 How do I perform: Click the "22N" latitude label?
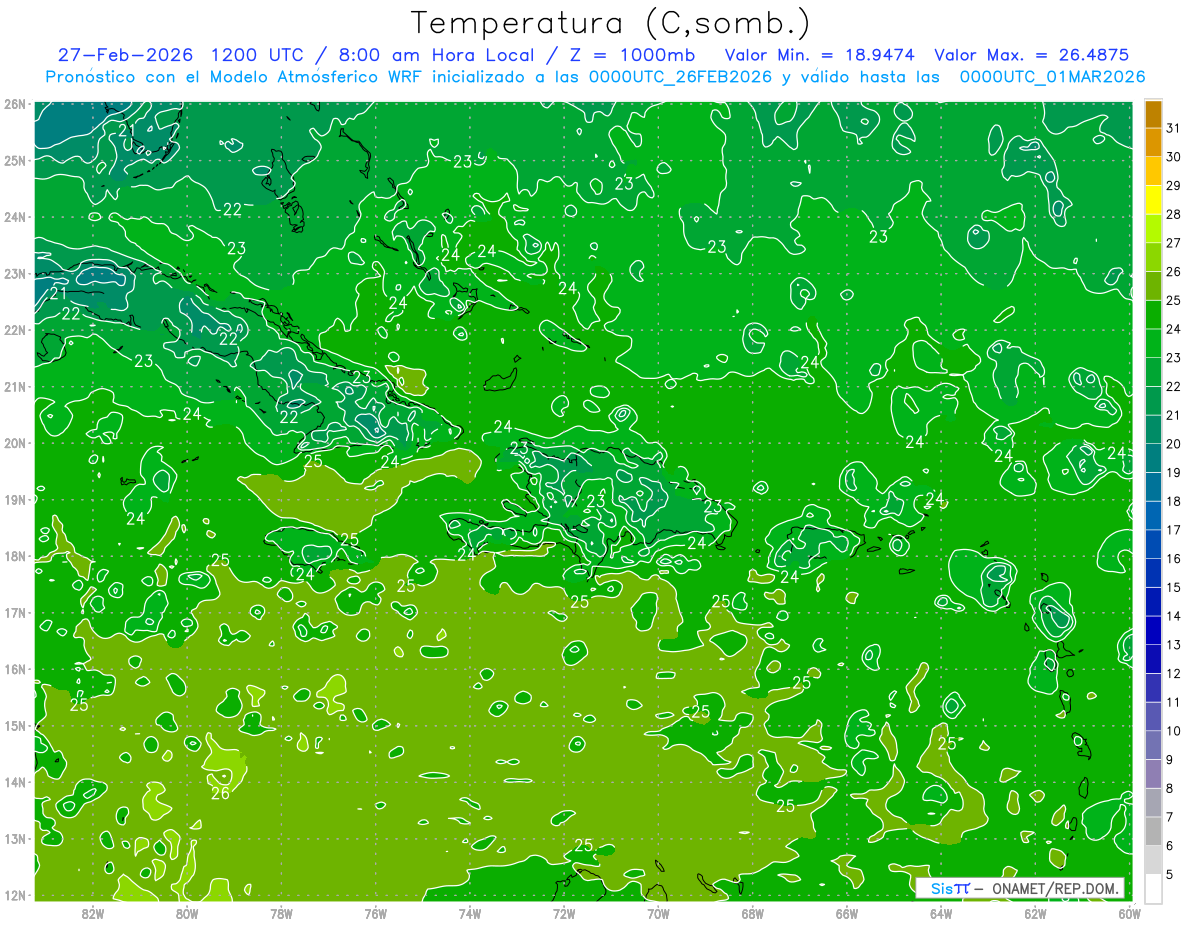pos(14,330)
